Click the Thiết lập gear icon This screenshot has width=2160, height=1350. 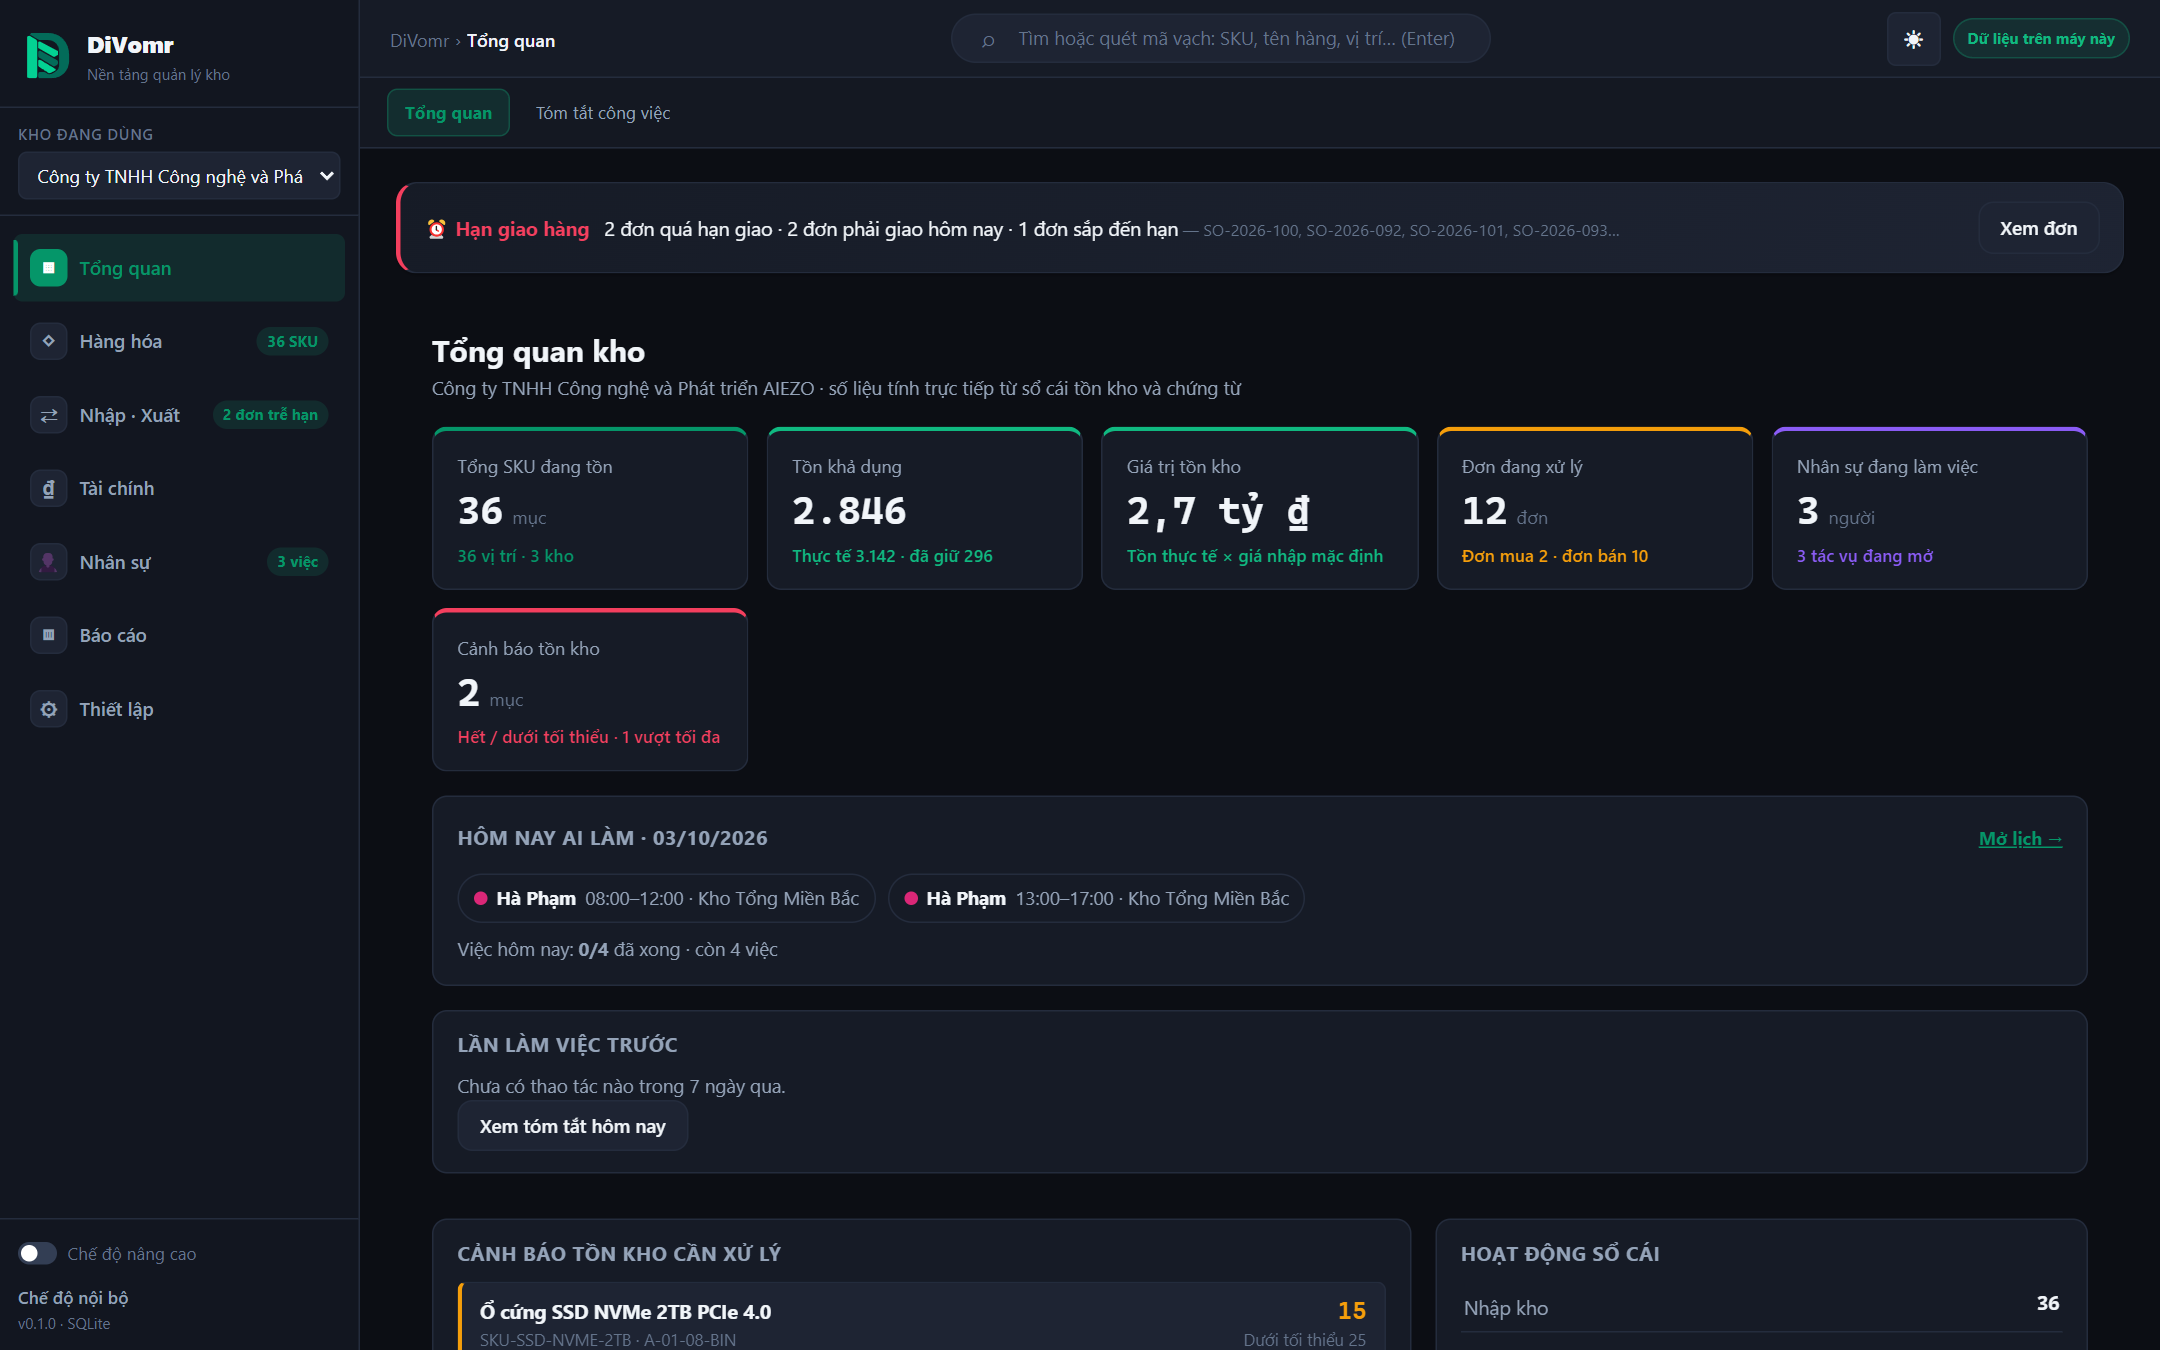click(48, 709)
